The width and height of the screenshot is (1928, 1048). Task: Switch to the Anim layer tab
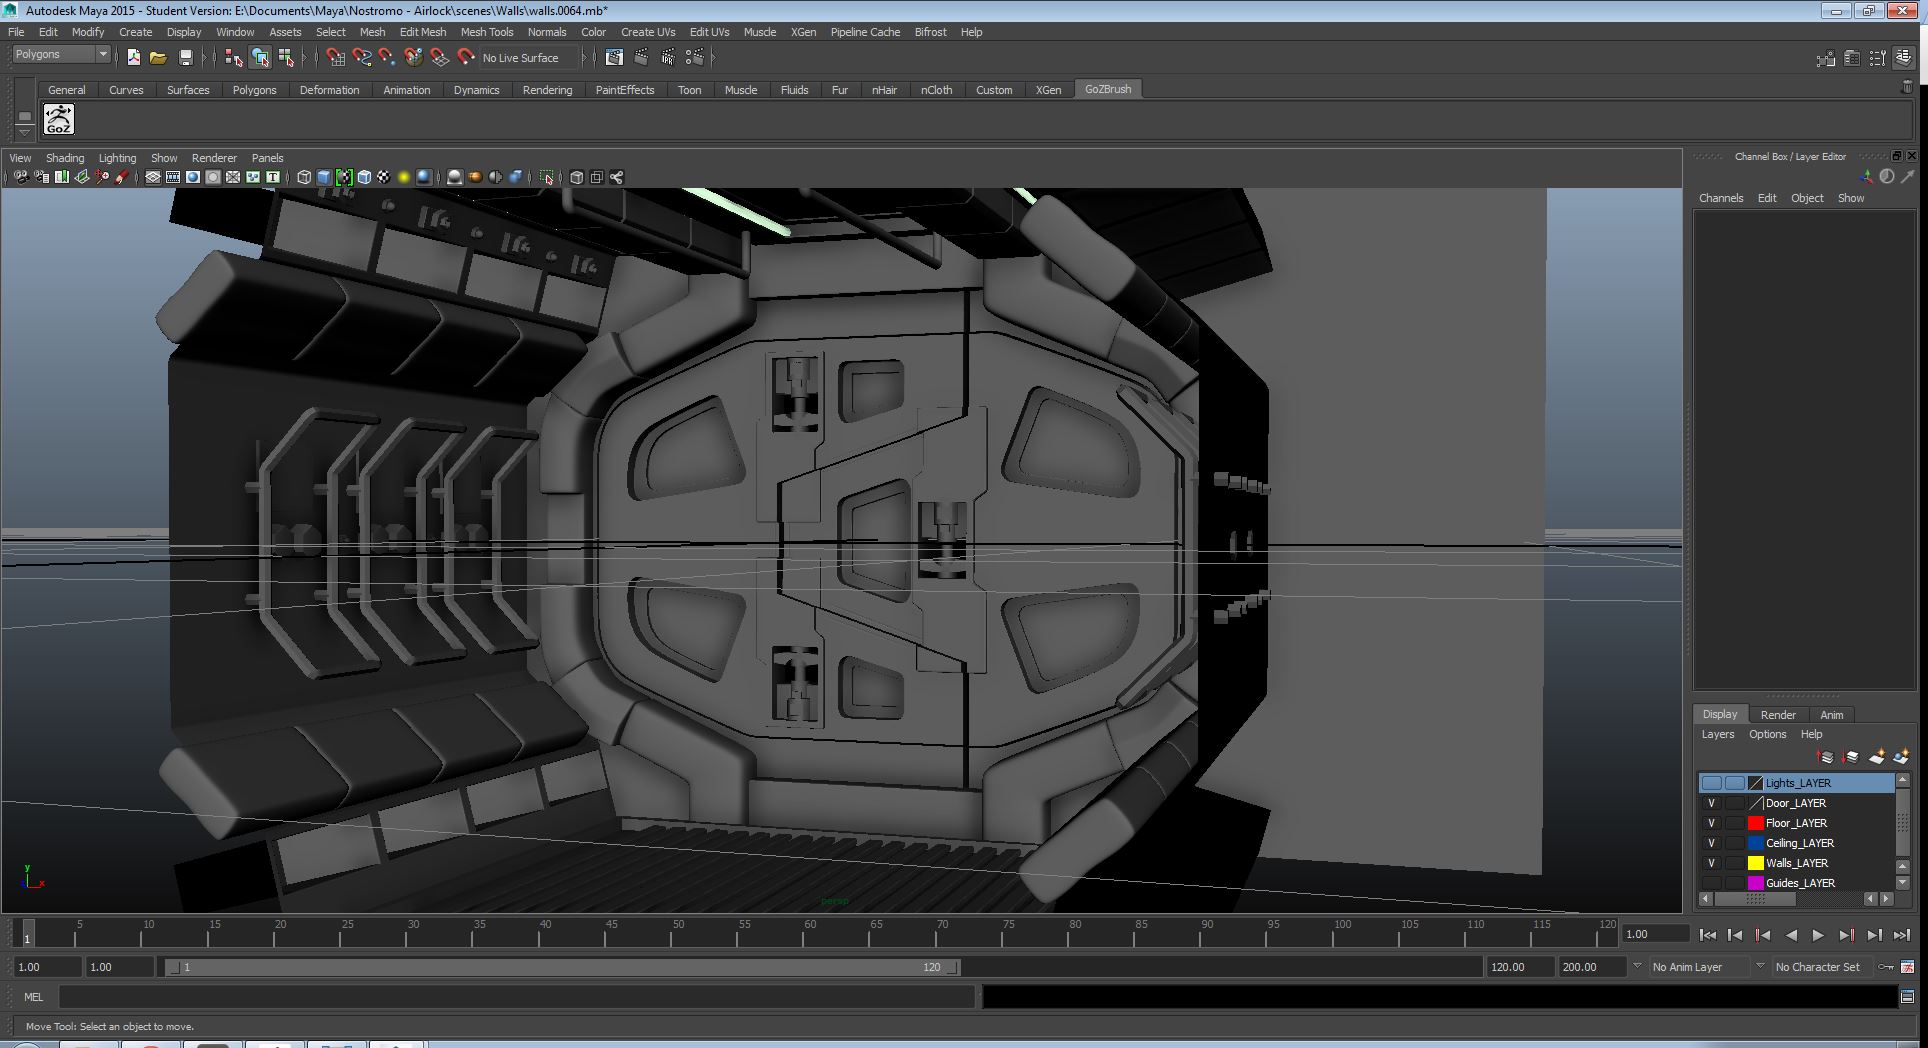pyautogui.click(x=1831, y=714)
